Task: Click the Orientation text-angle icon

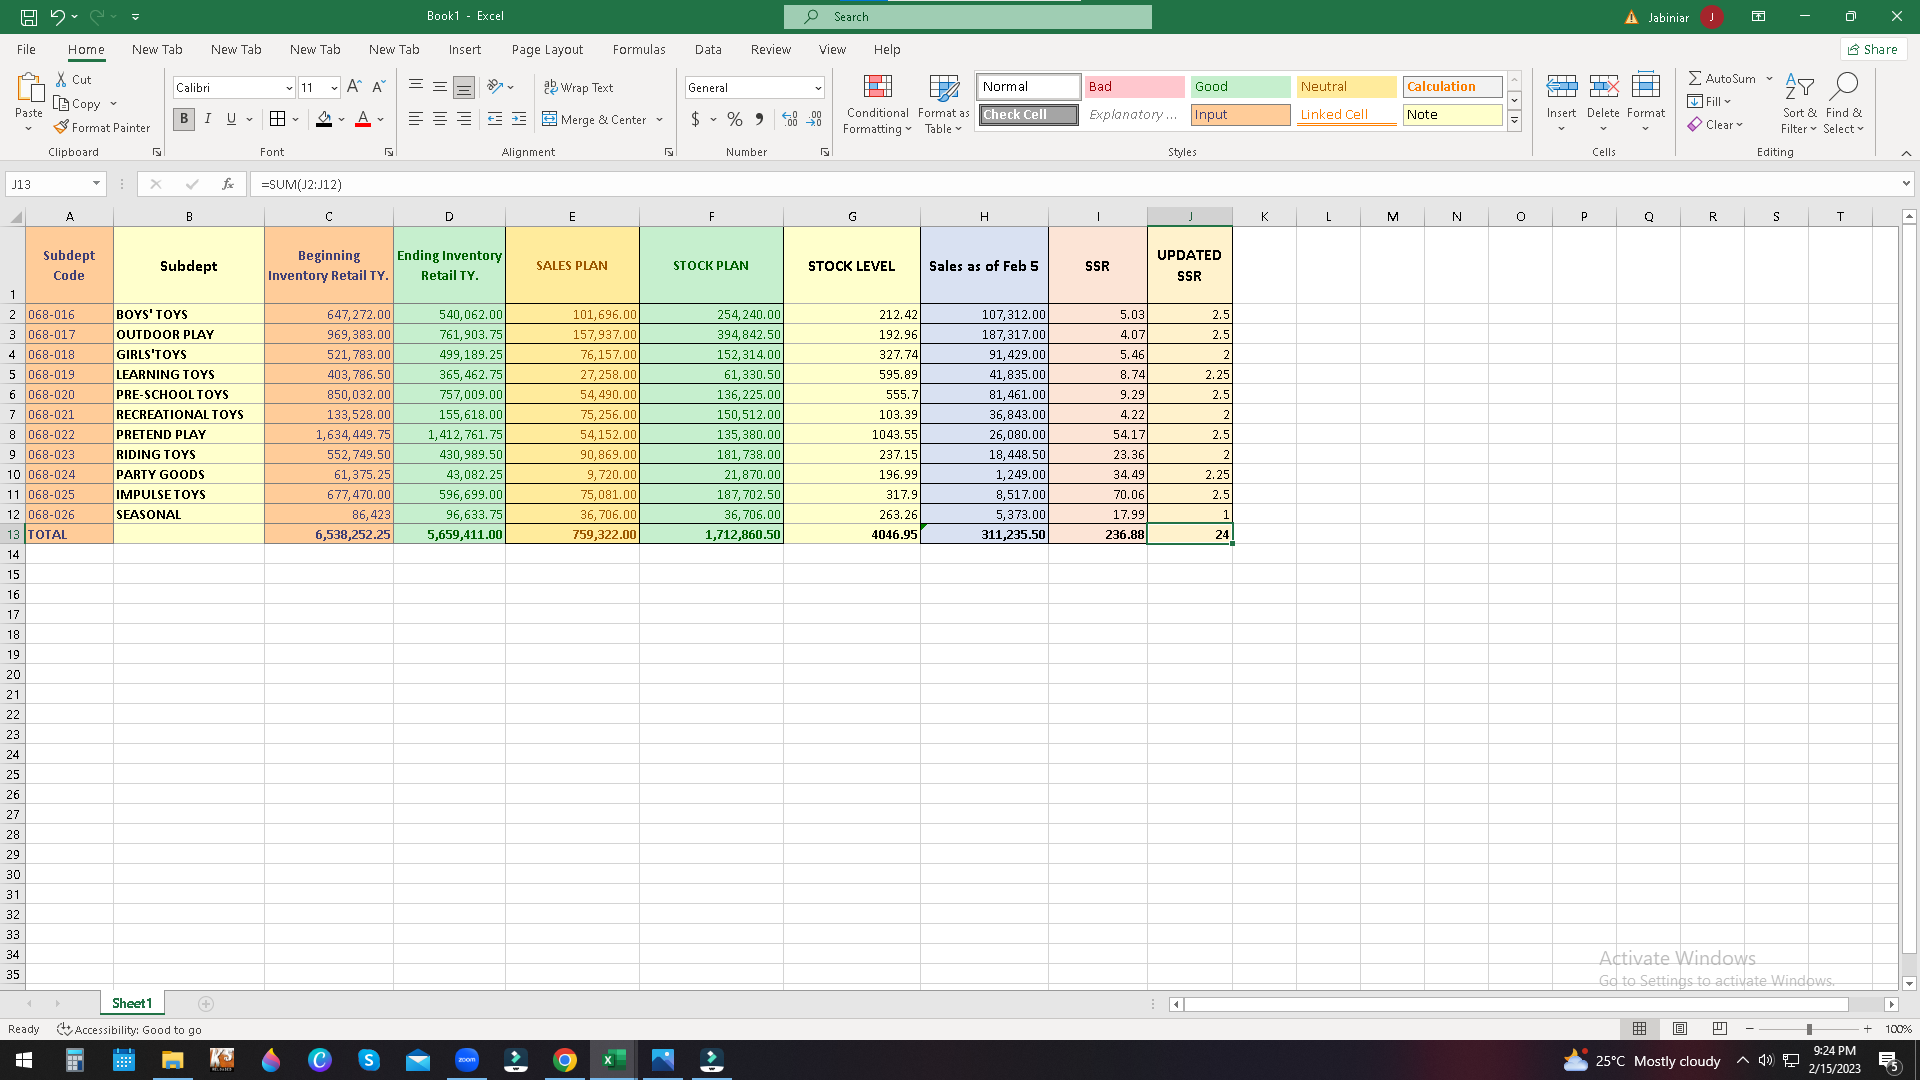Action: [x=495, y=87]
